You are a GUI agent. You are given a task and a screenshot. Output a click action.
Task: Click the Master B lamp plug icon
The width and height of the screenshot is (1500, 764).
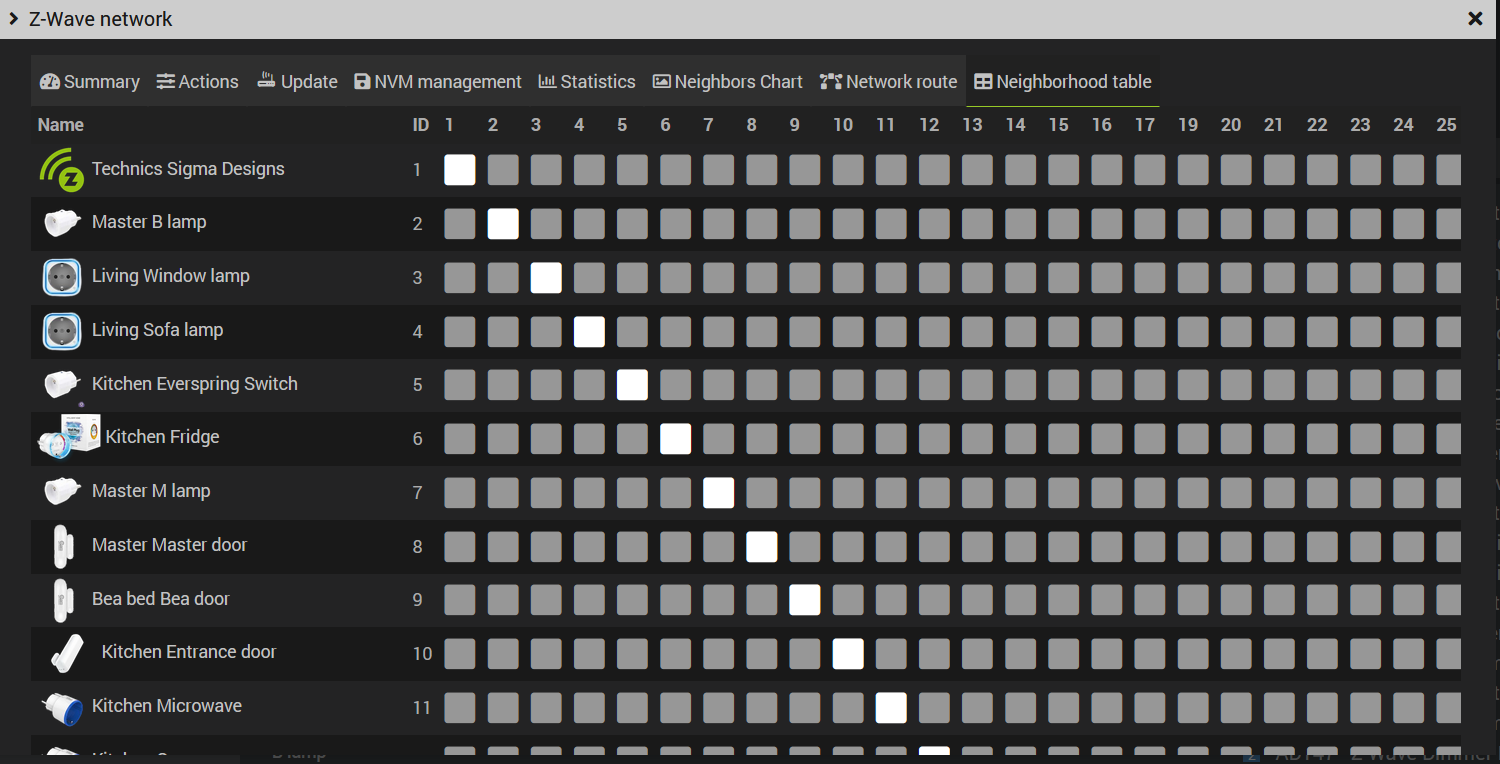pyautogui.click(x=62, y=222)
